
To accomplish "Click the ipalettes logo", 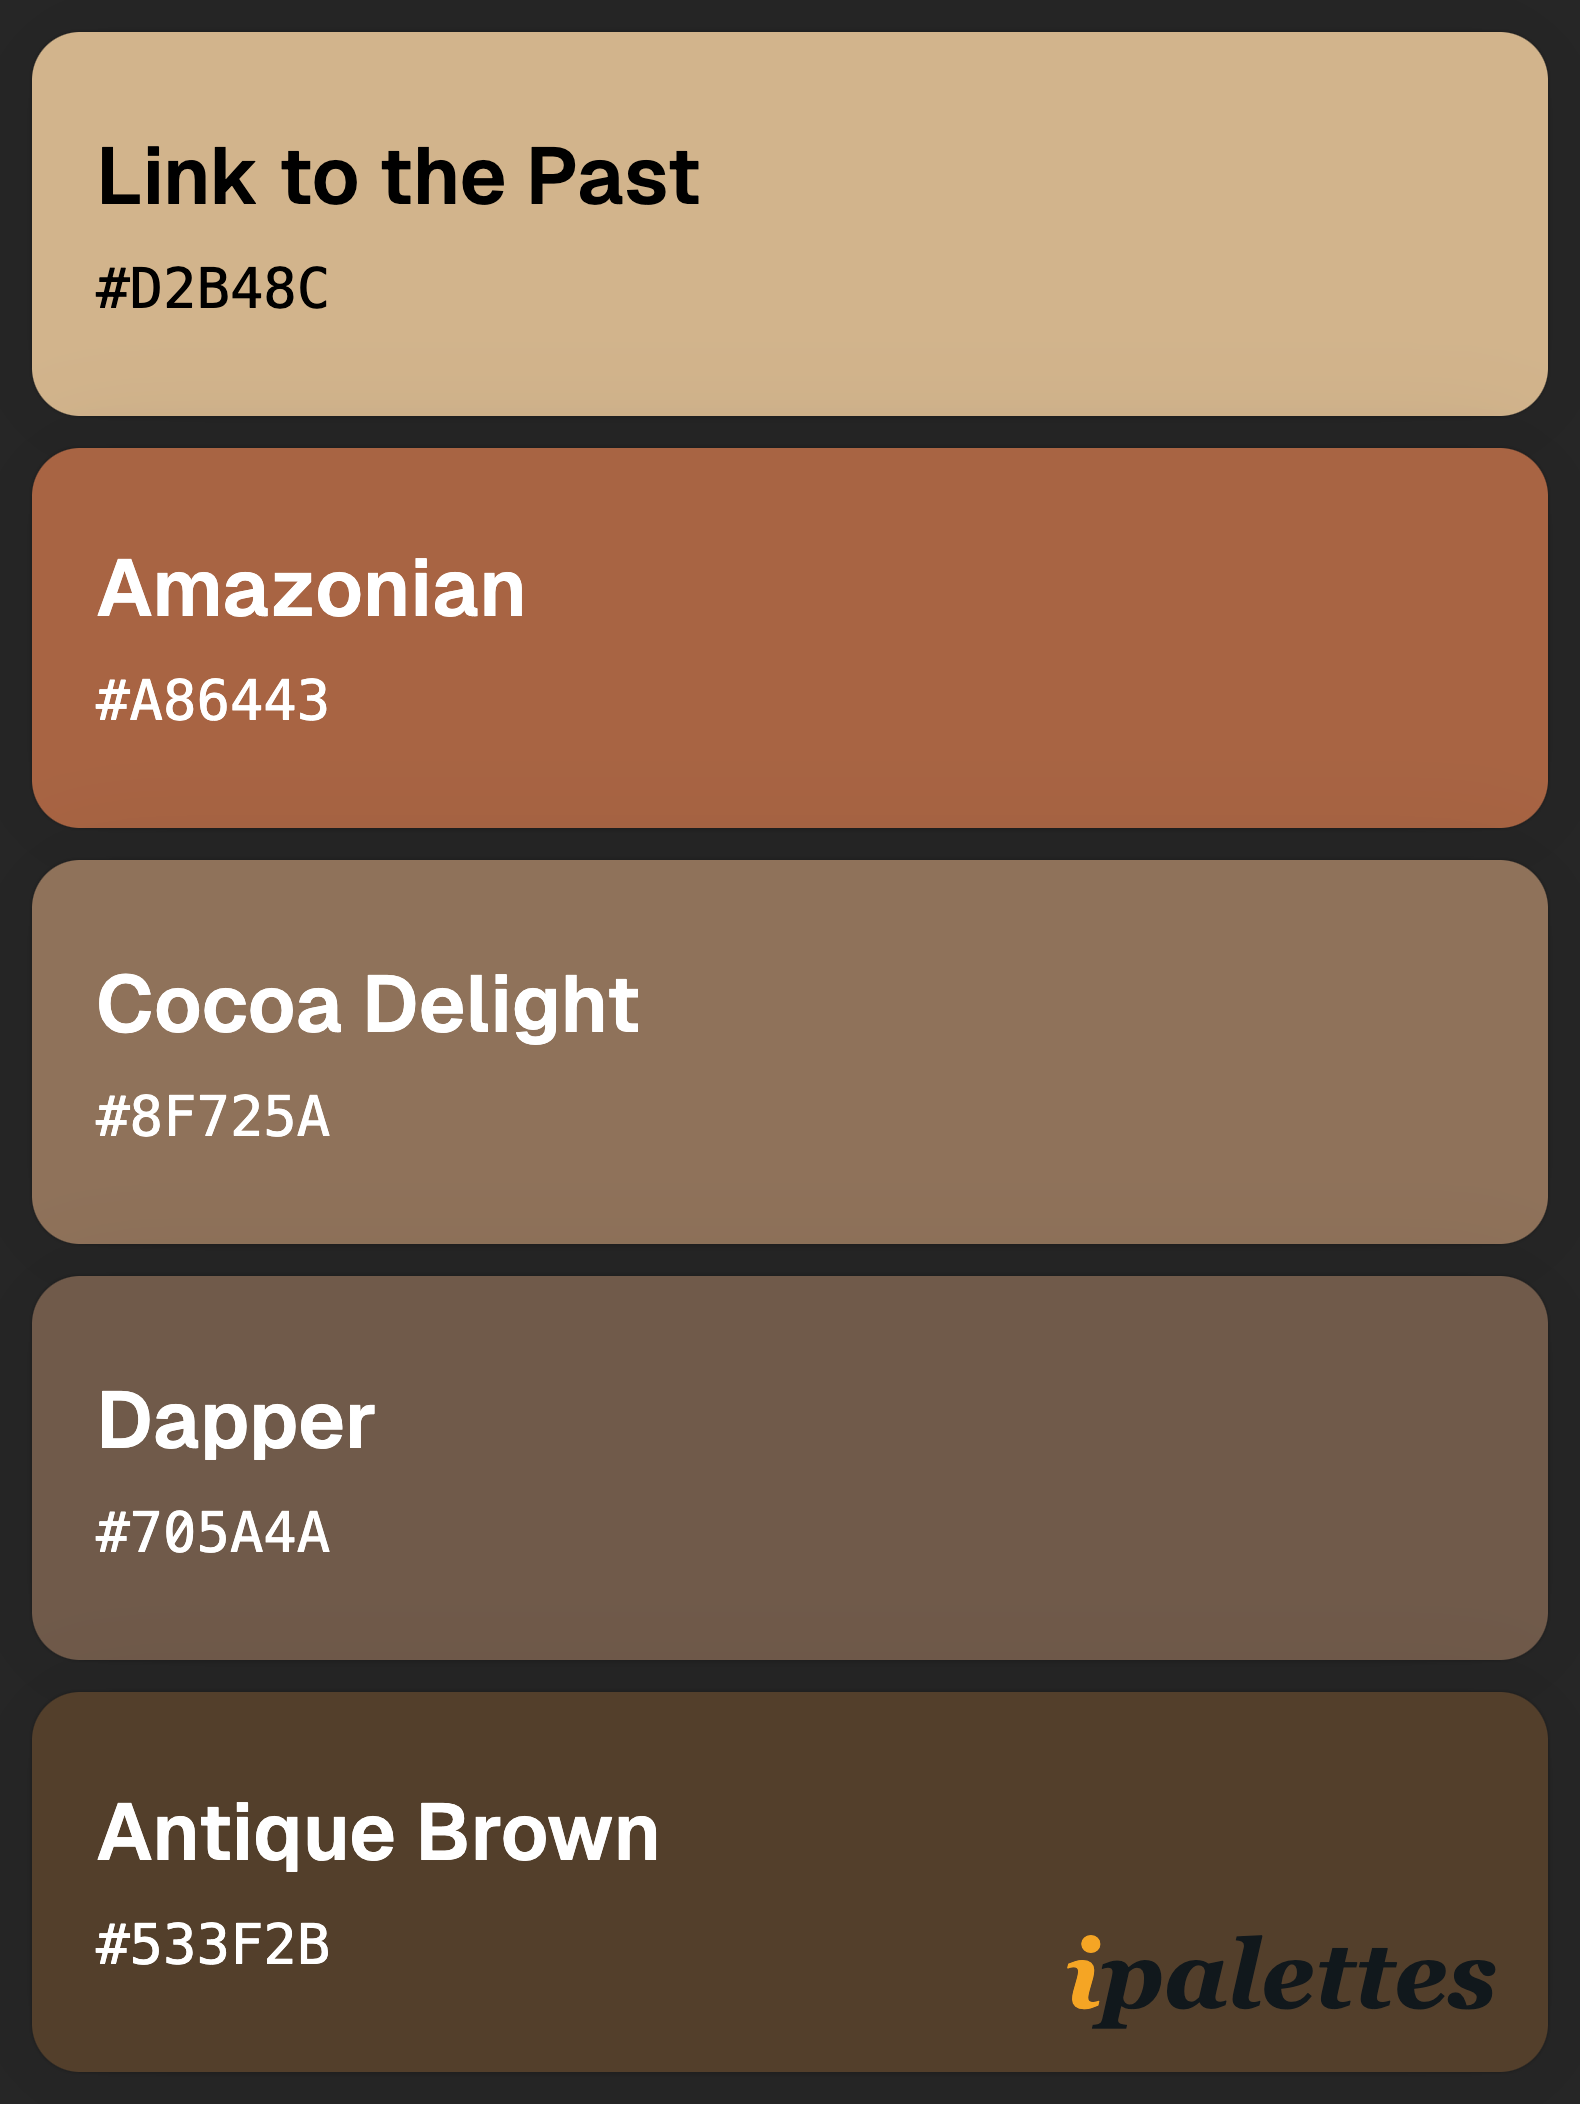I will (x=1281, y=1980).
